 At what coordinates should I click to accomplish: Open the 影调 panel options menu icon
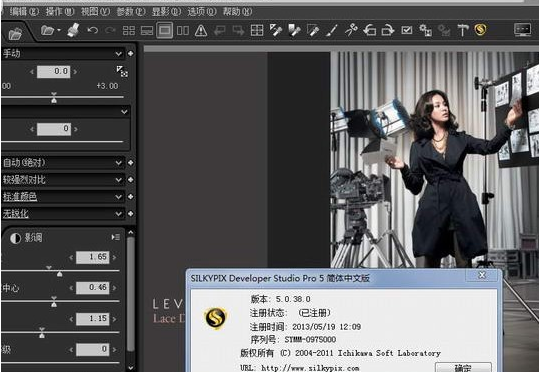(116, 237)
